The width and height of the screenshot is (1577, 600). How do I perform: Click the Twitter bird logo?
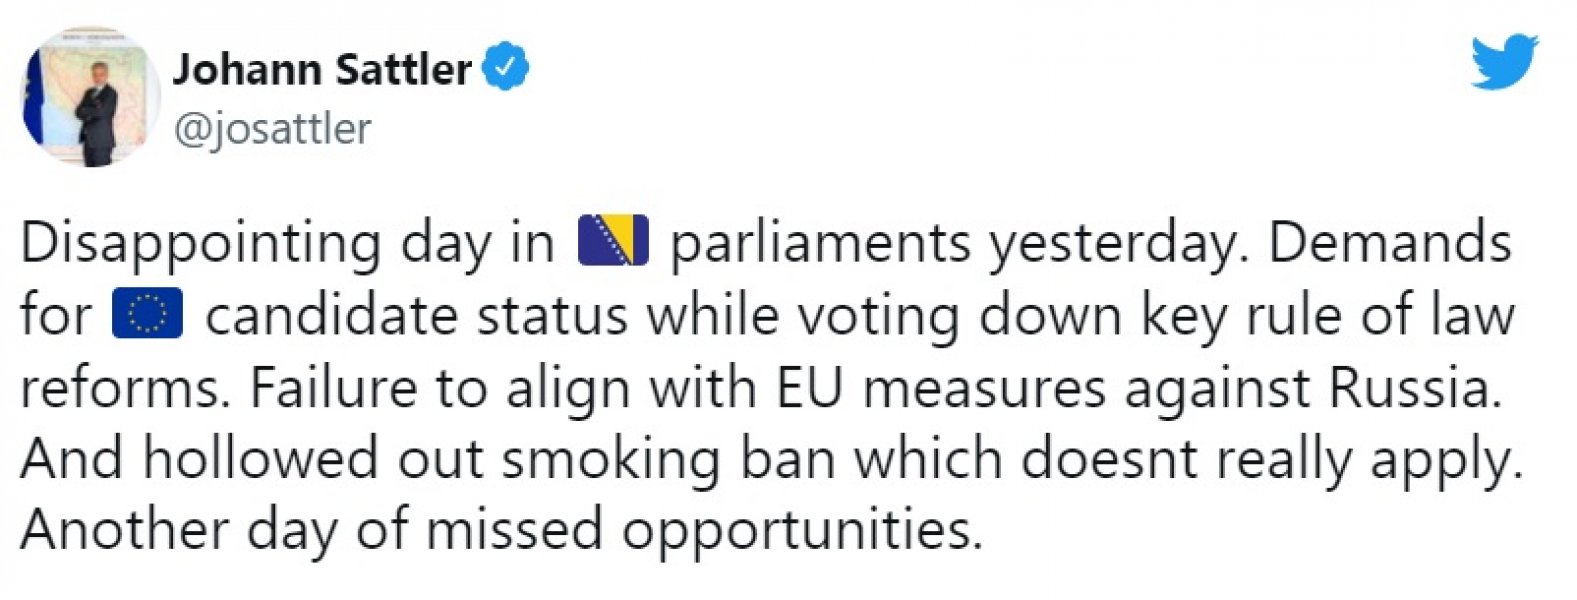tap(1504, 62)
